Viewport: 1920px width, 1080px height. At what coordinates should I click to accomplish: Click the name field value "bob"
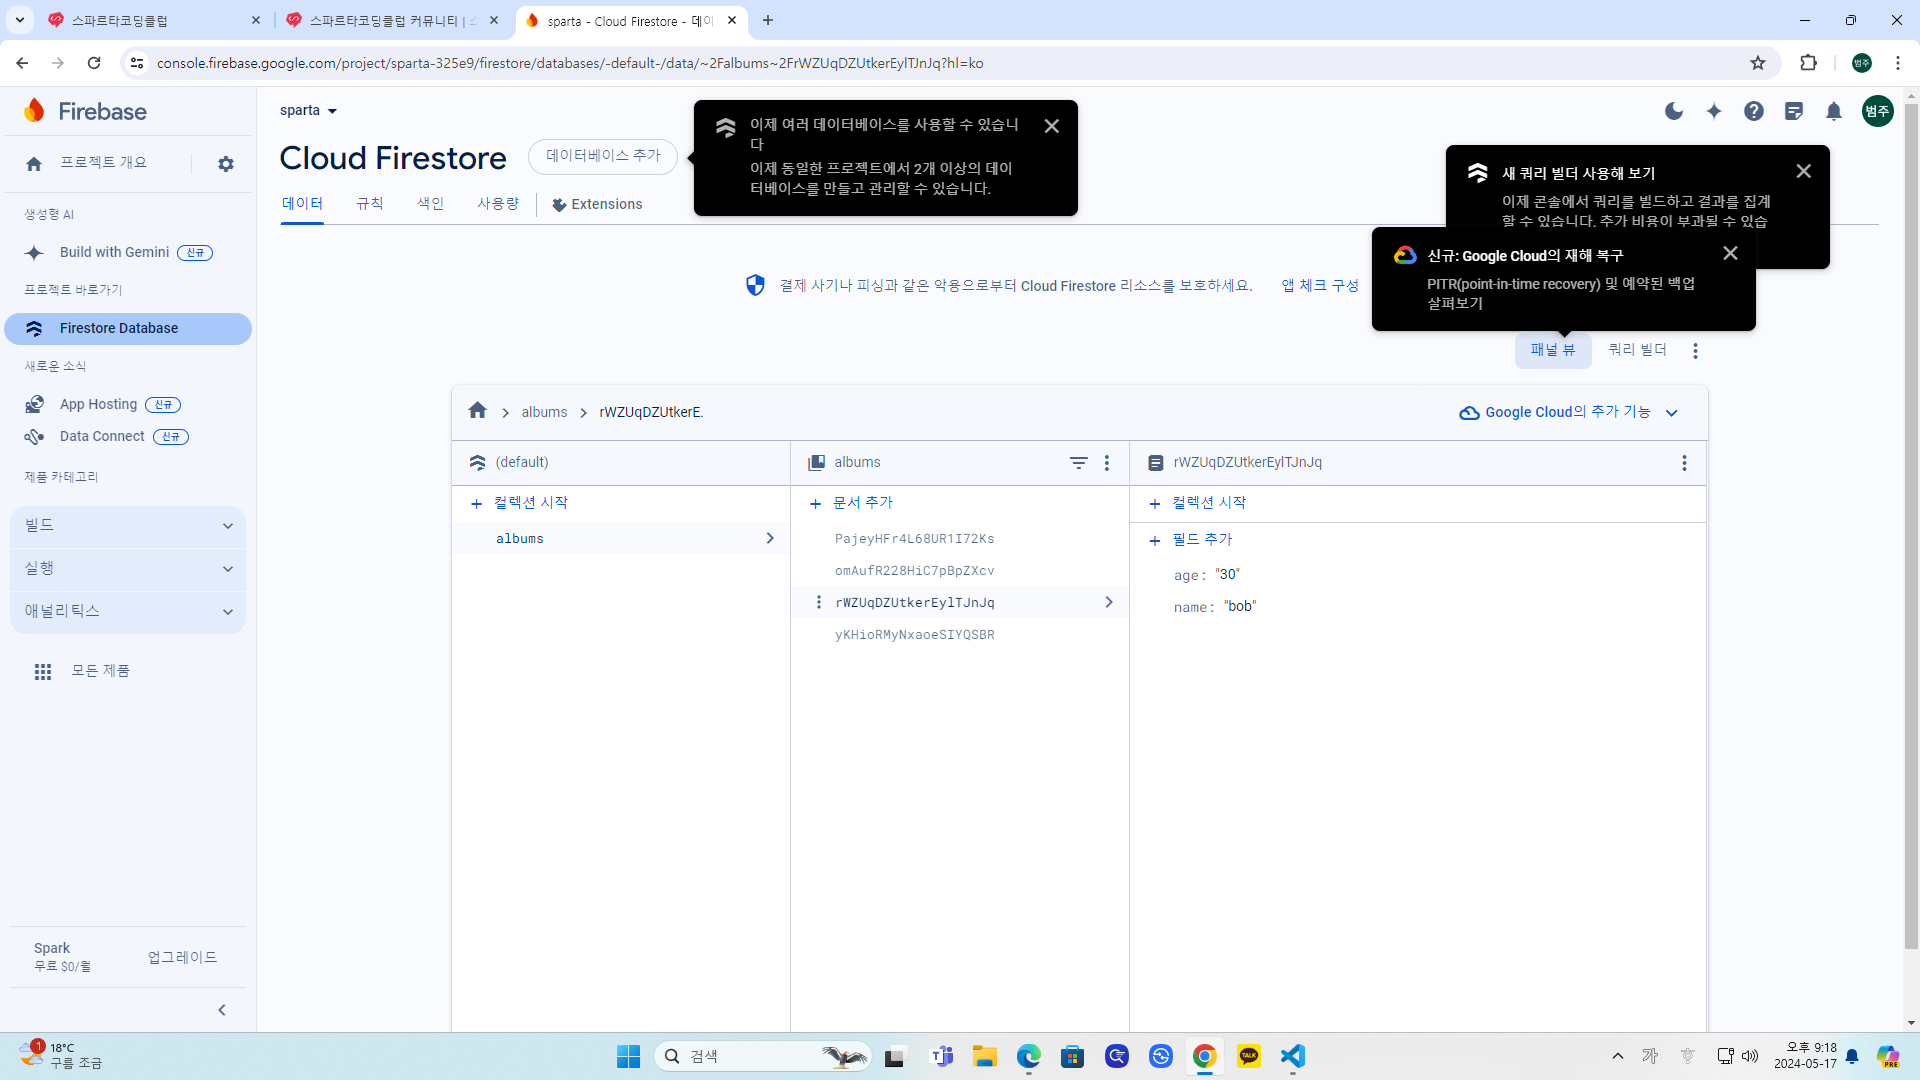pyautogui.click(x=1240, y=607)
